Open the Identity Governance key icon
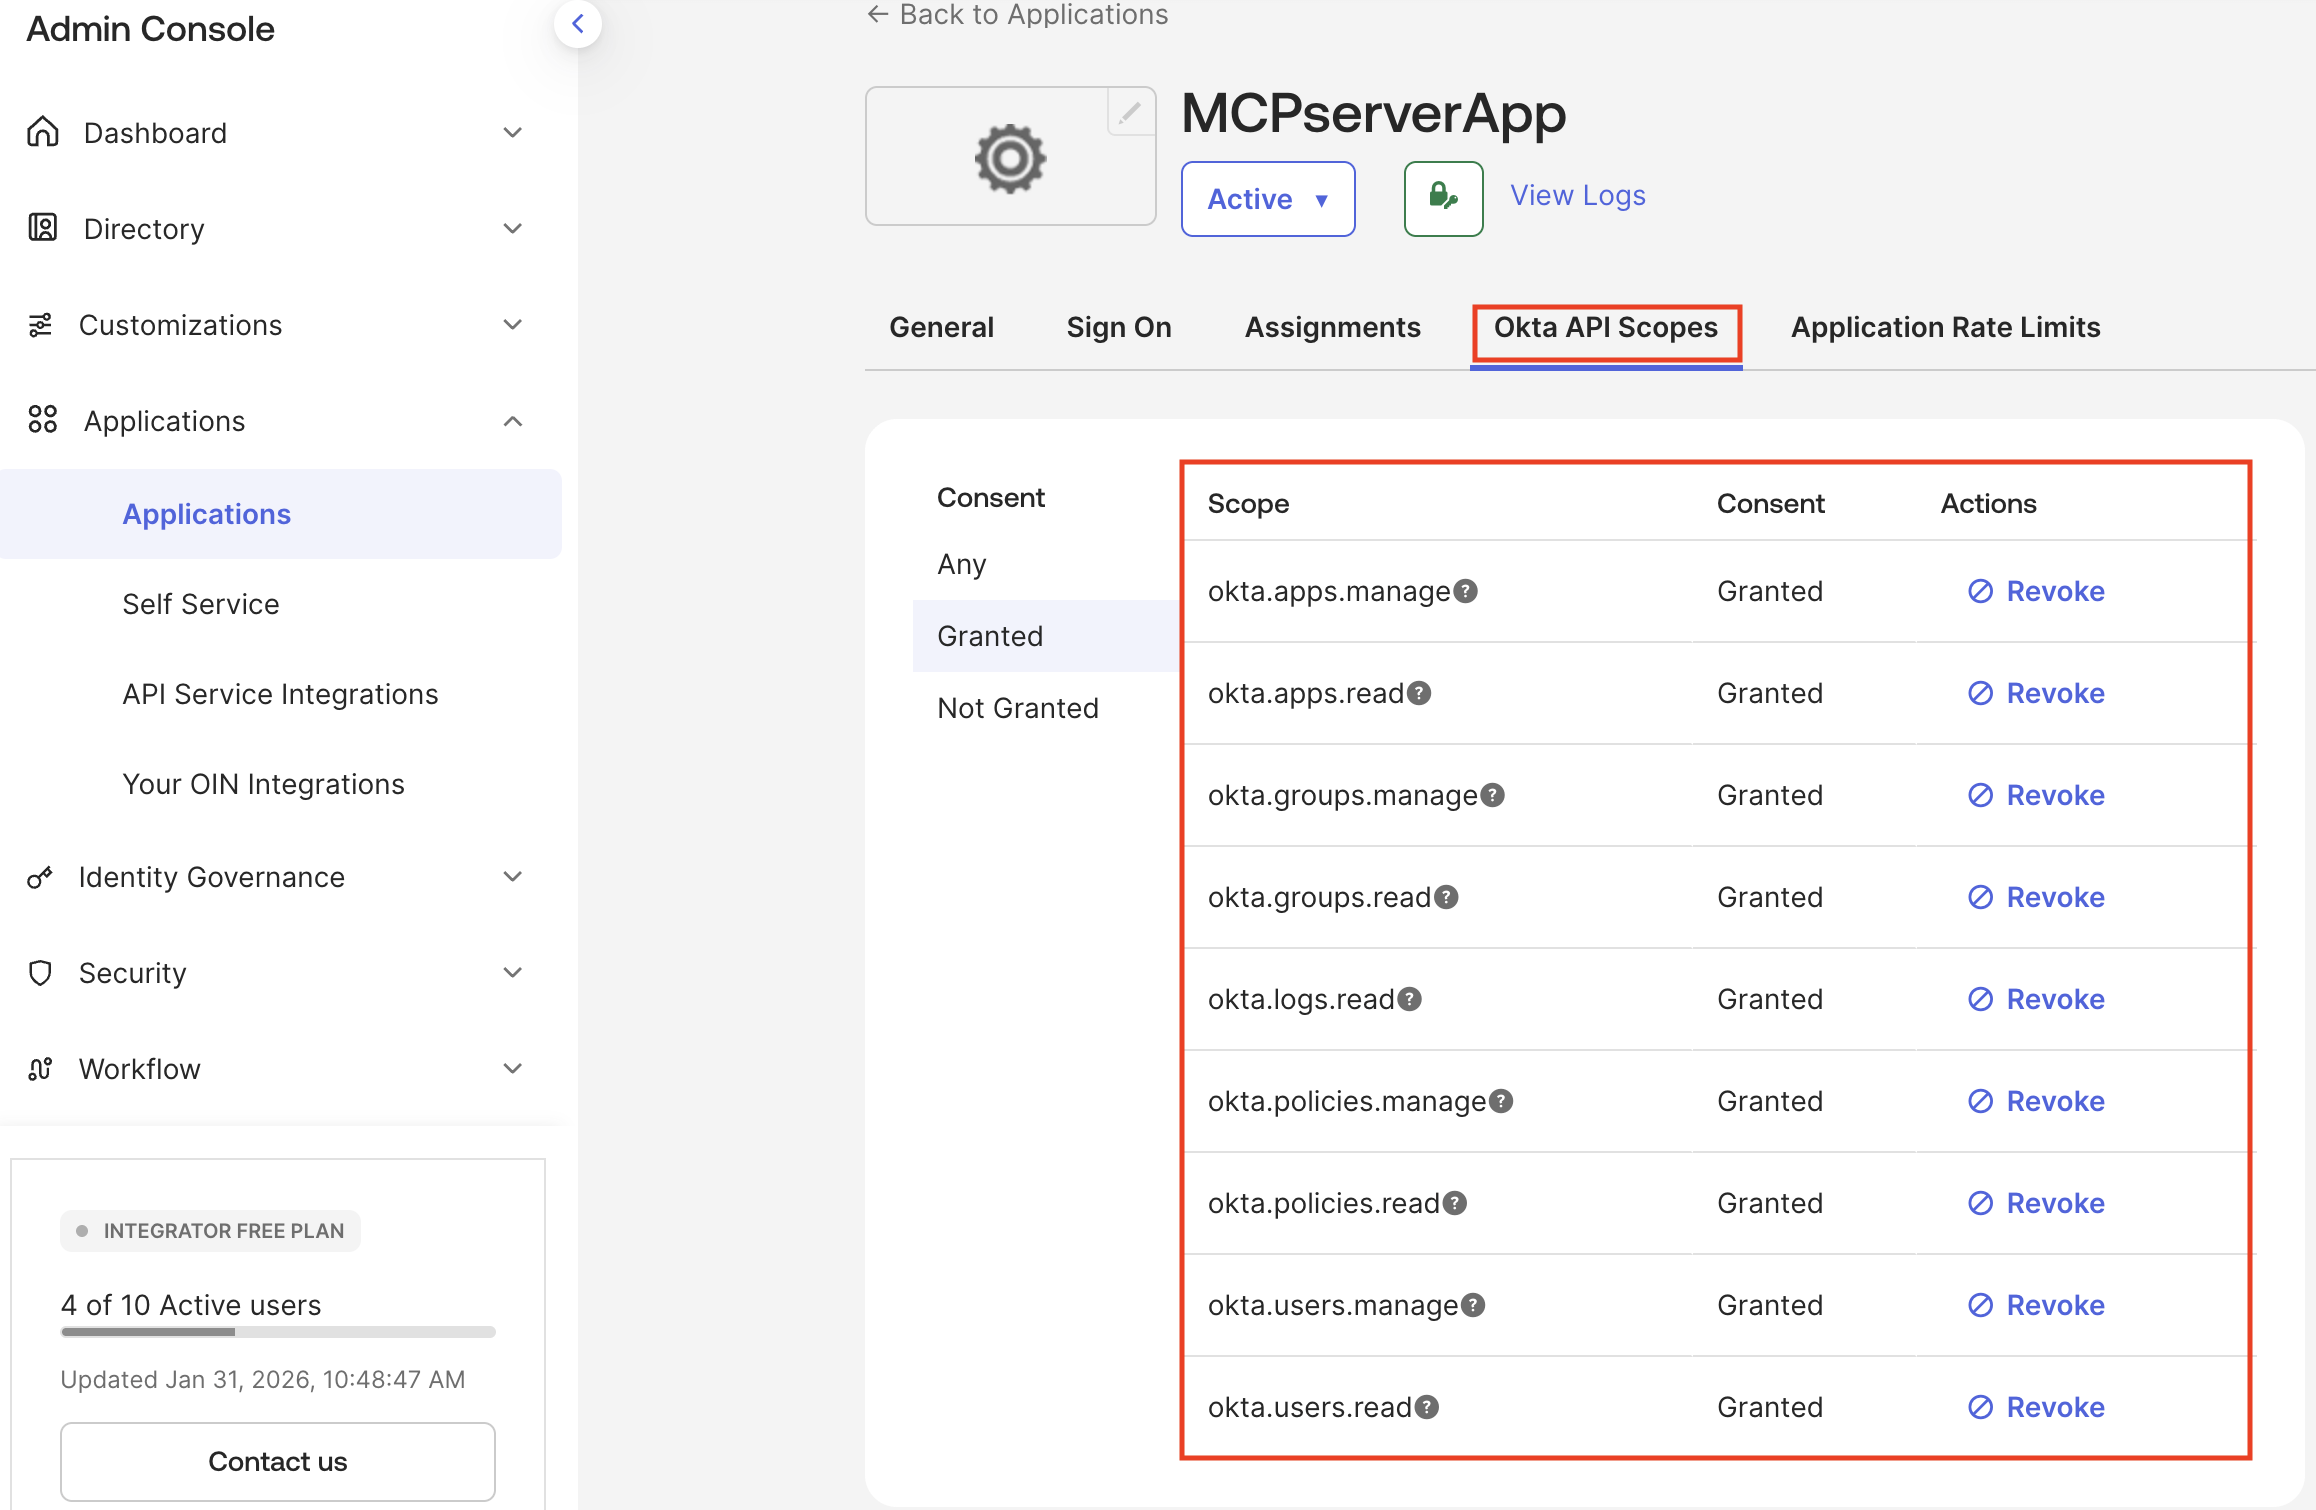This screenshot has height=1510, width=2316. (x=39, y=876)
